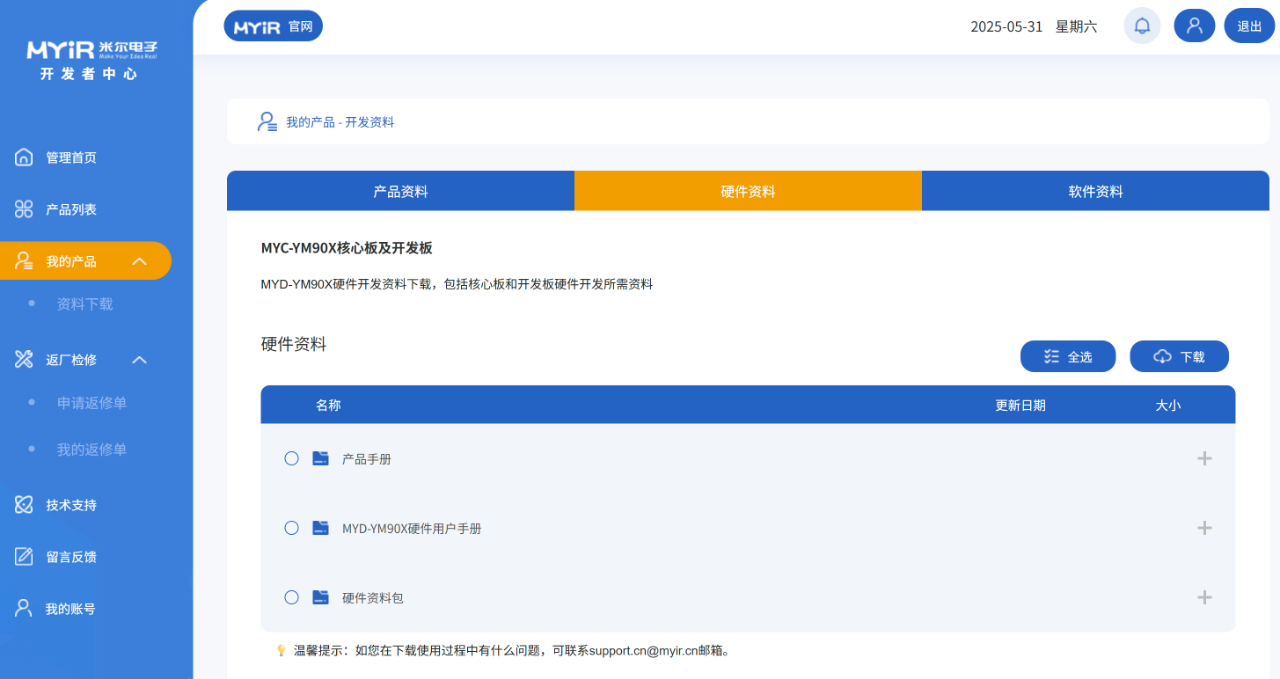Switch to the 软件资料 tab
This screenshot has width=1280, height=679.
[x=1095, y=191]
